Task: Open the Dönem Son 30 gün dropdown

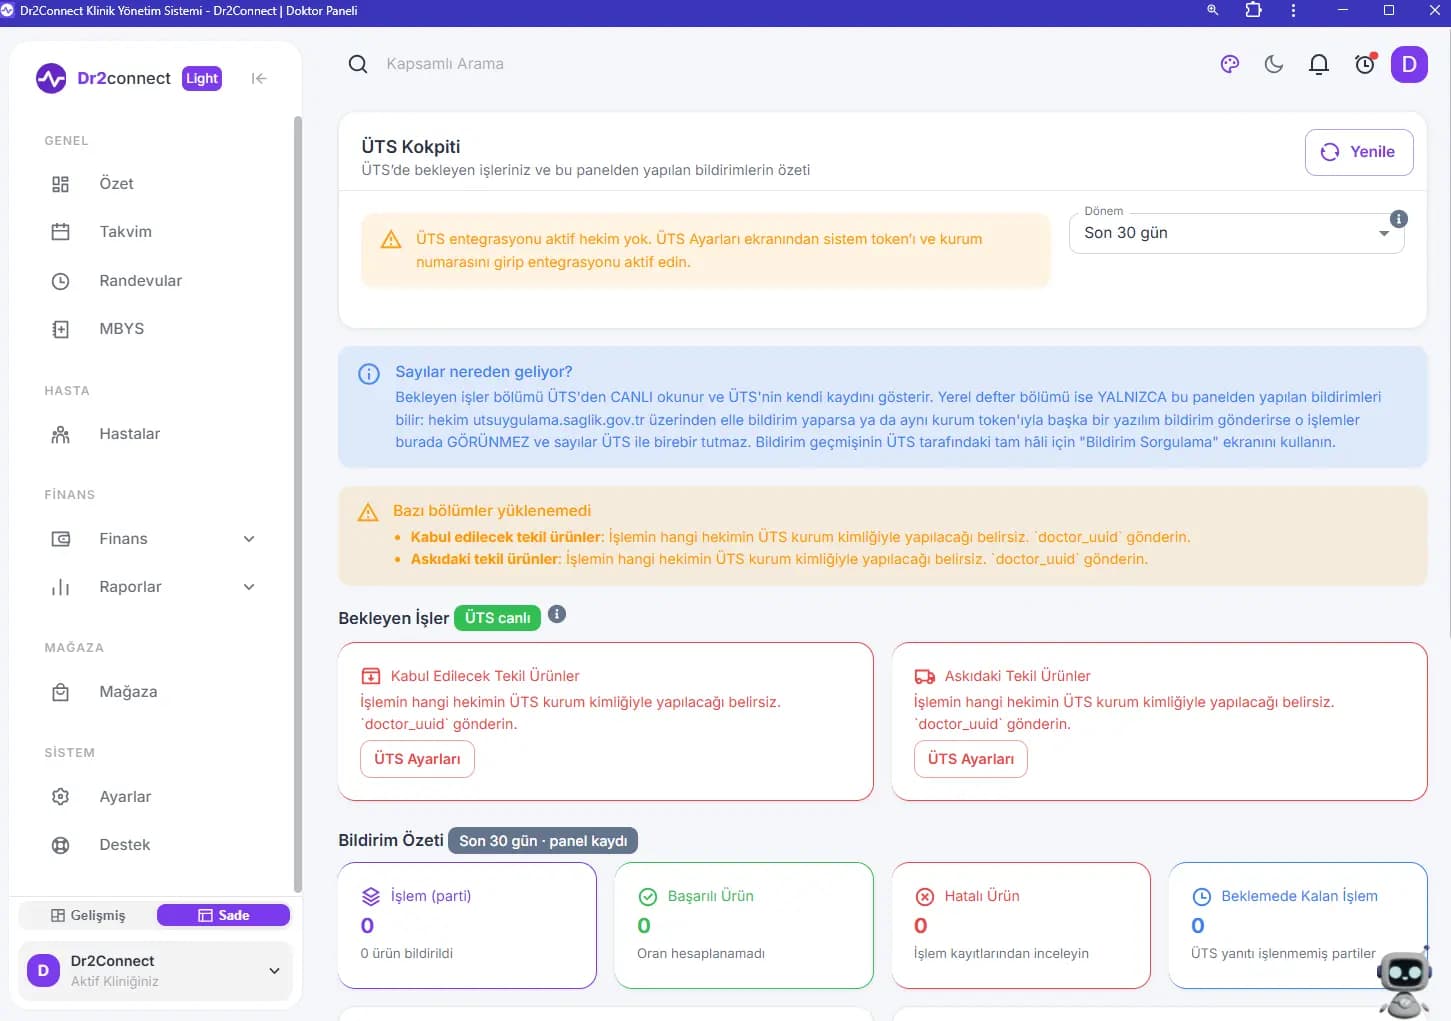Action: (x=1237, y=233)
